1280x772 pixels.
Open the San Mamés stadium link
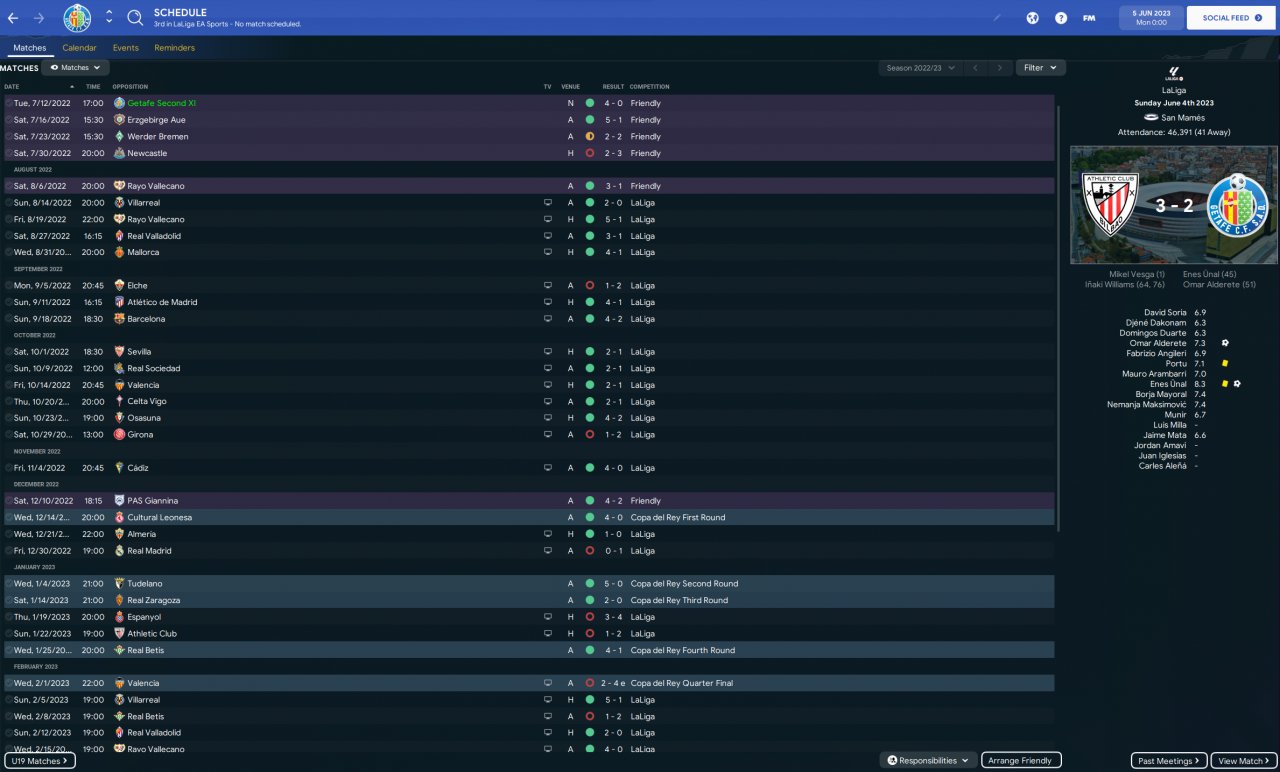1183,118
